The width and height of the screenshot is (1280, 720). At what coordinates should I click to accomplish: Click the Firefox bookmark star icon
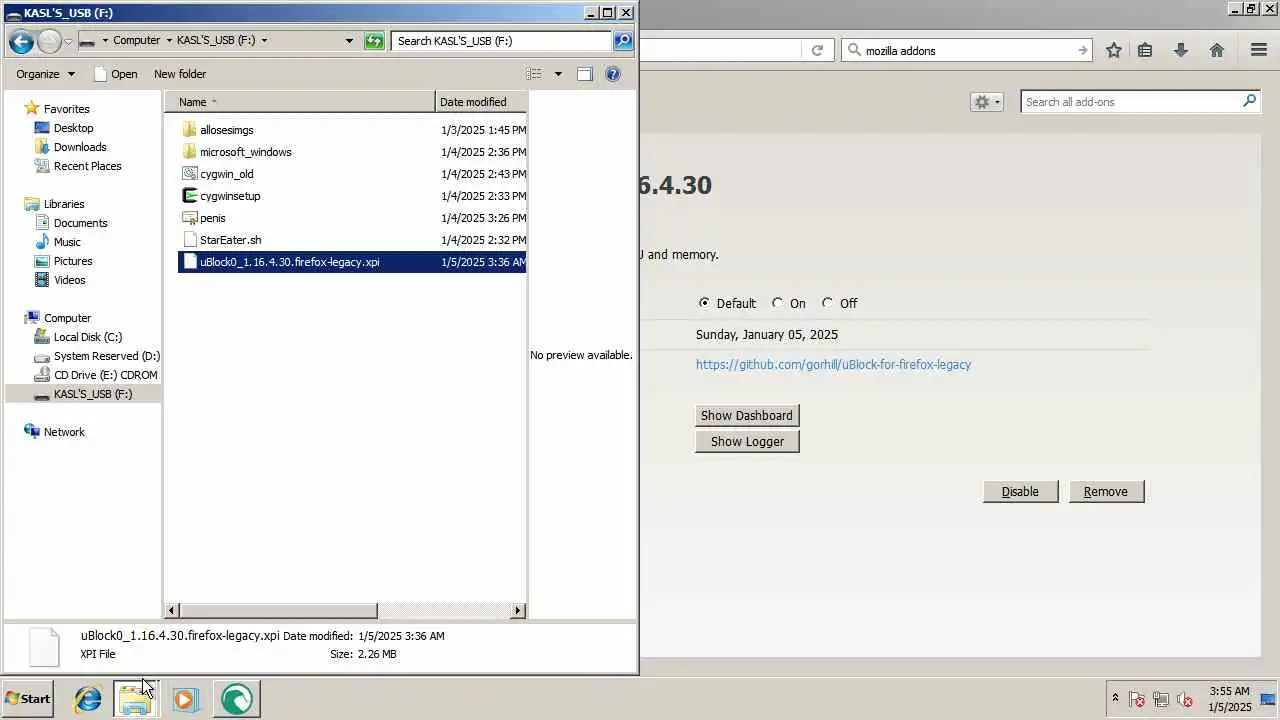[x=1113, y=50]
